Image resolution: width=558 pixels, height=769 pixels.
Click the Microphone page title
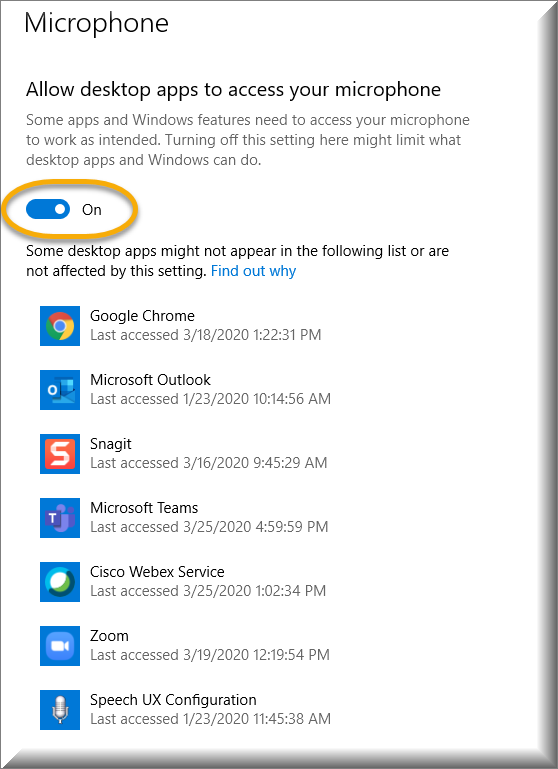(x=97, y=23)
